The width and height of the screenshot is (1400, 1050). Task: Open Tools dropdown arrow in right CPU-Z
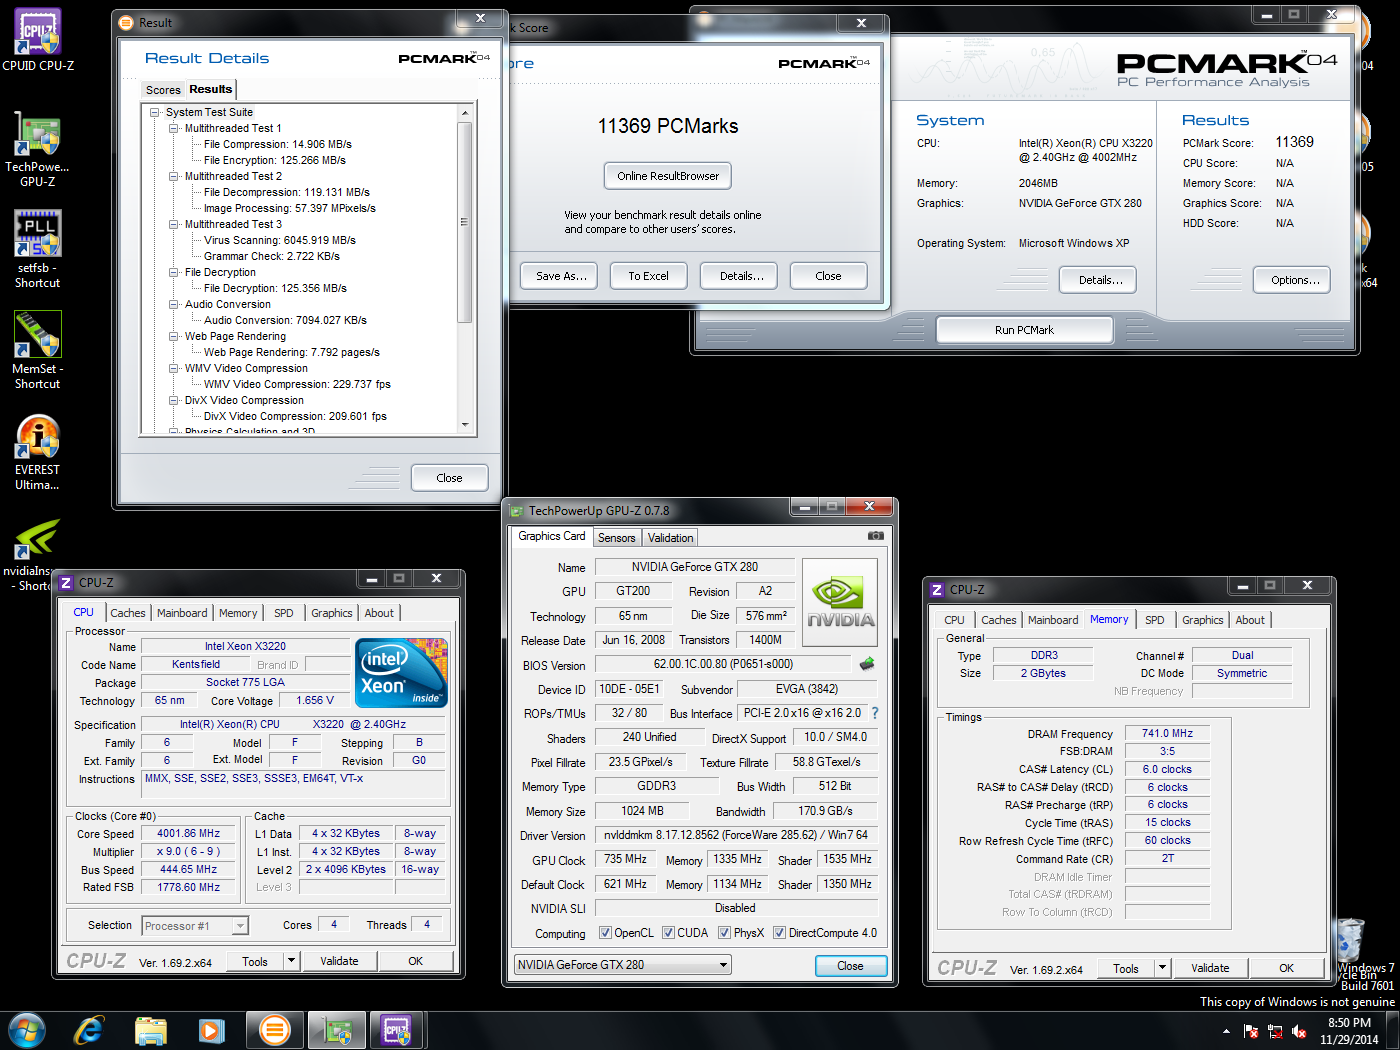(1162, 968)
